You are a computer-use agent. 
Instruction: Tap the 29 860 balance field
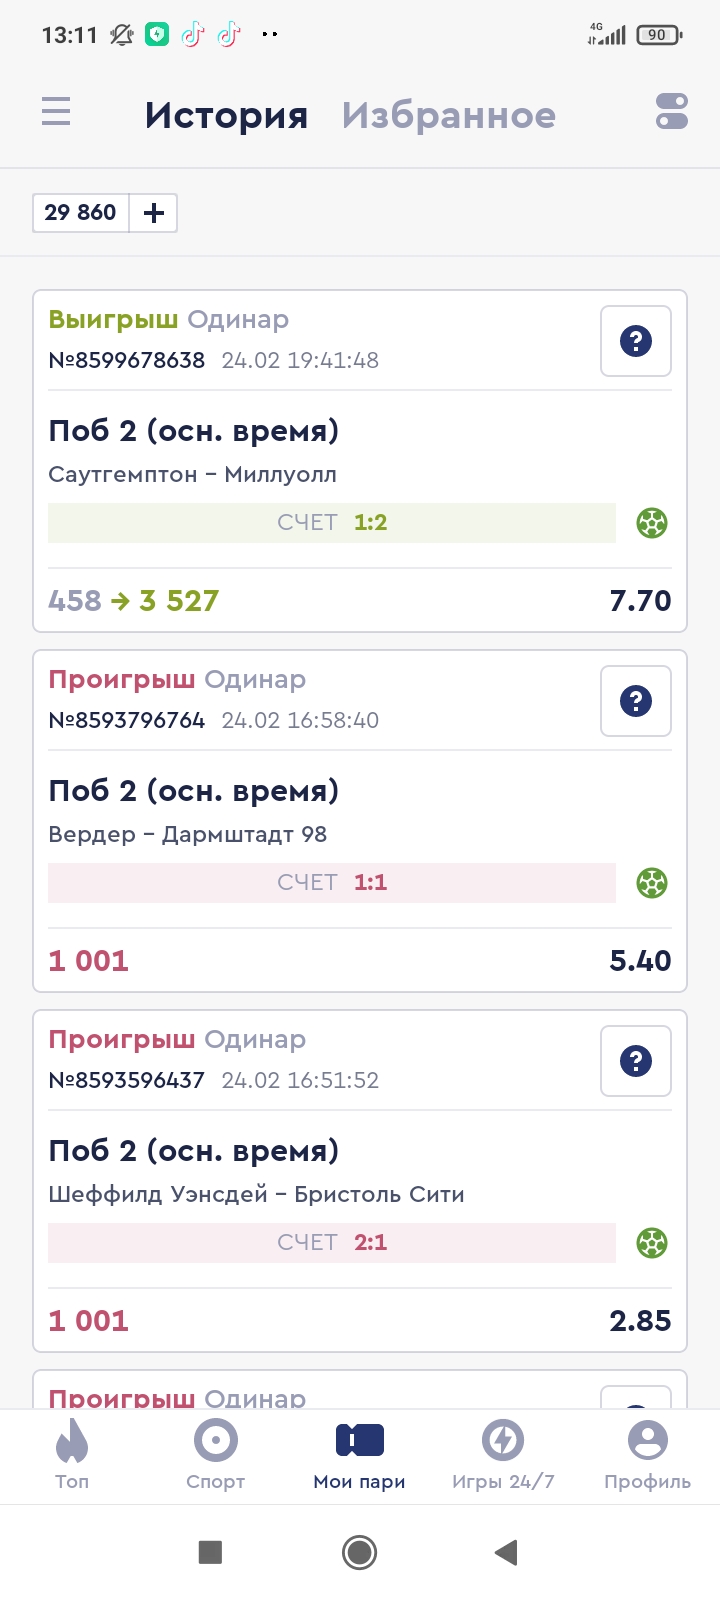[81, 213]
